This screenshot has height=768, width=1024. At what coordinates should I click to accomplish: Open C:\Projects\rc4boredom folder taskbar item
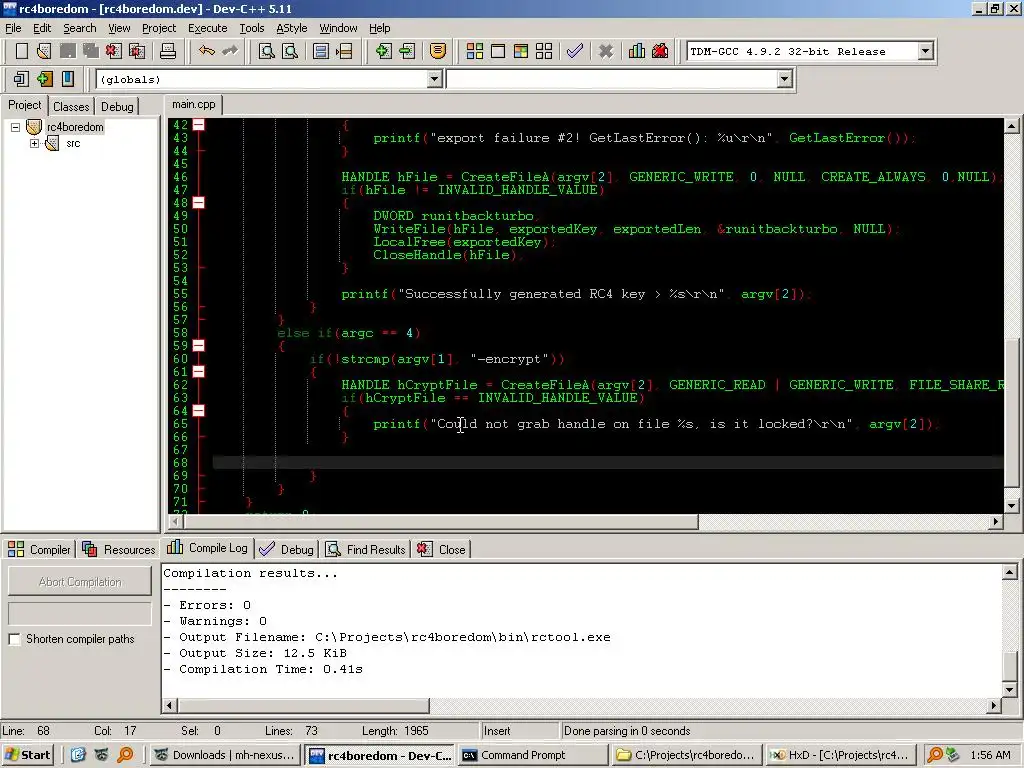(x=686, y=755)
